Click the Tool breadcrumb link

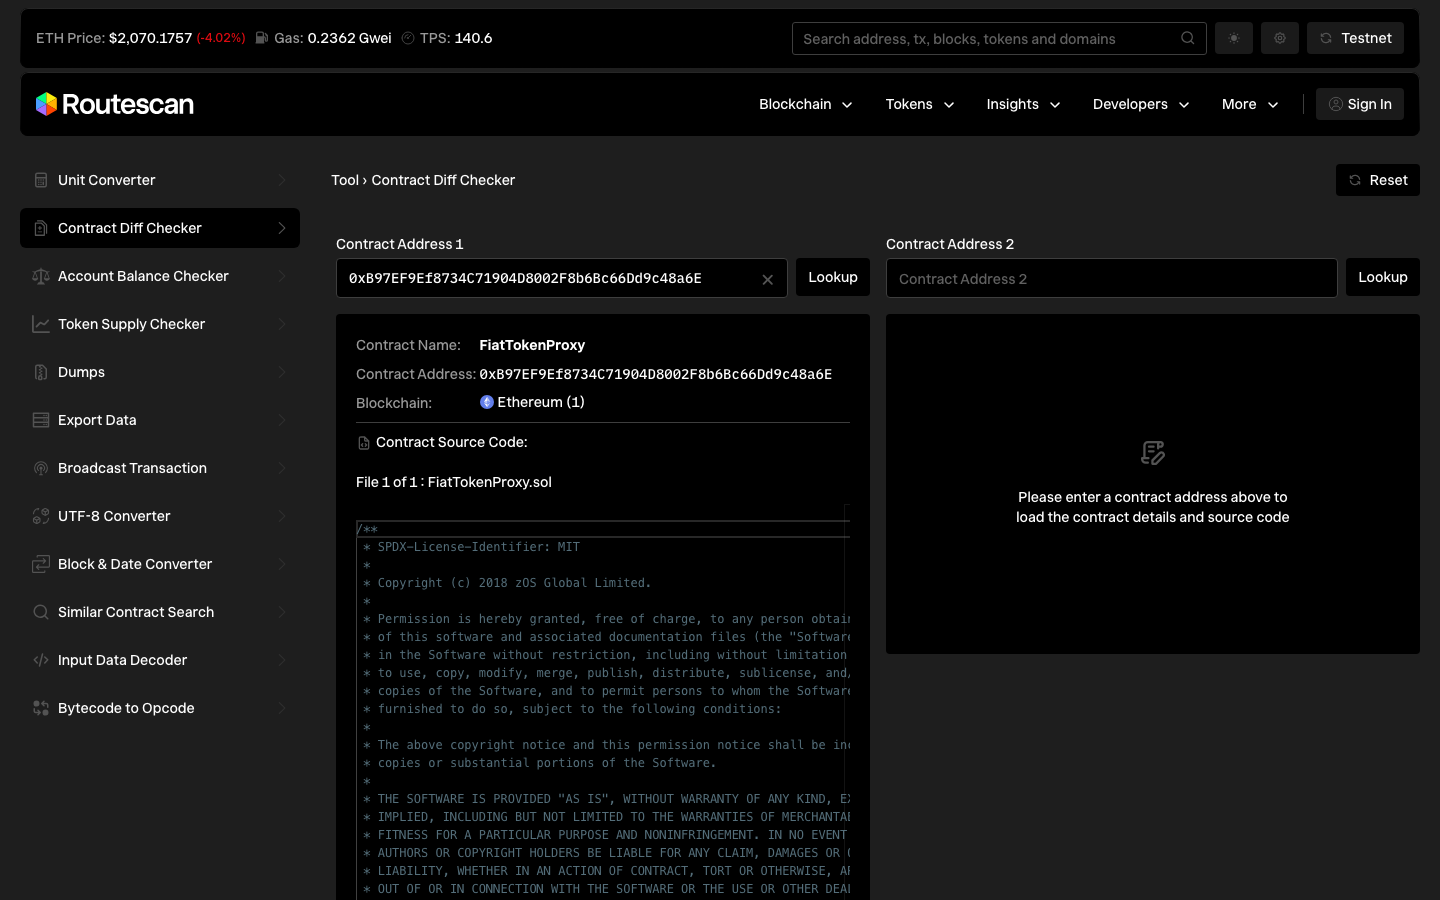click(345, 180)
